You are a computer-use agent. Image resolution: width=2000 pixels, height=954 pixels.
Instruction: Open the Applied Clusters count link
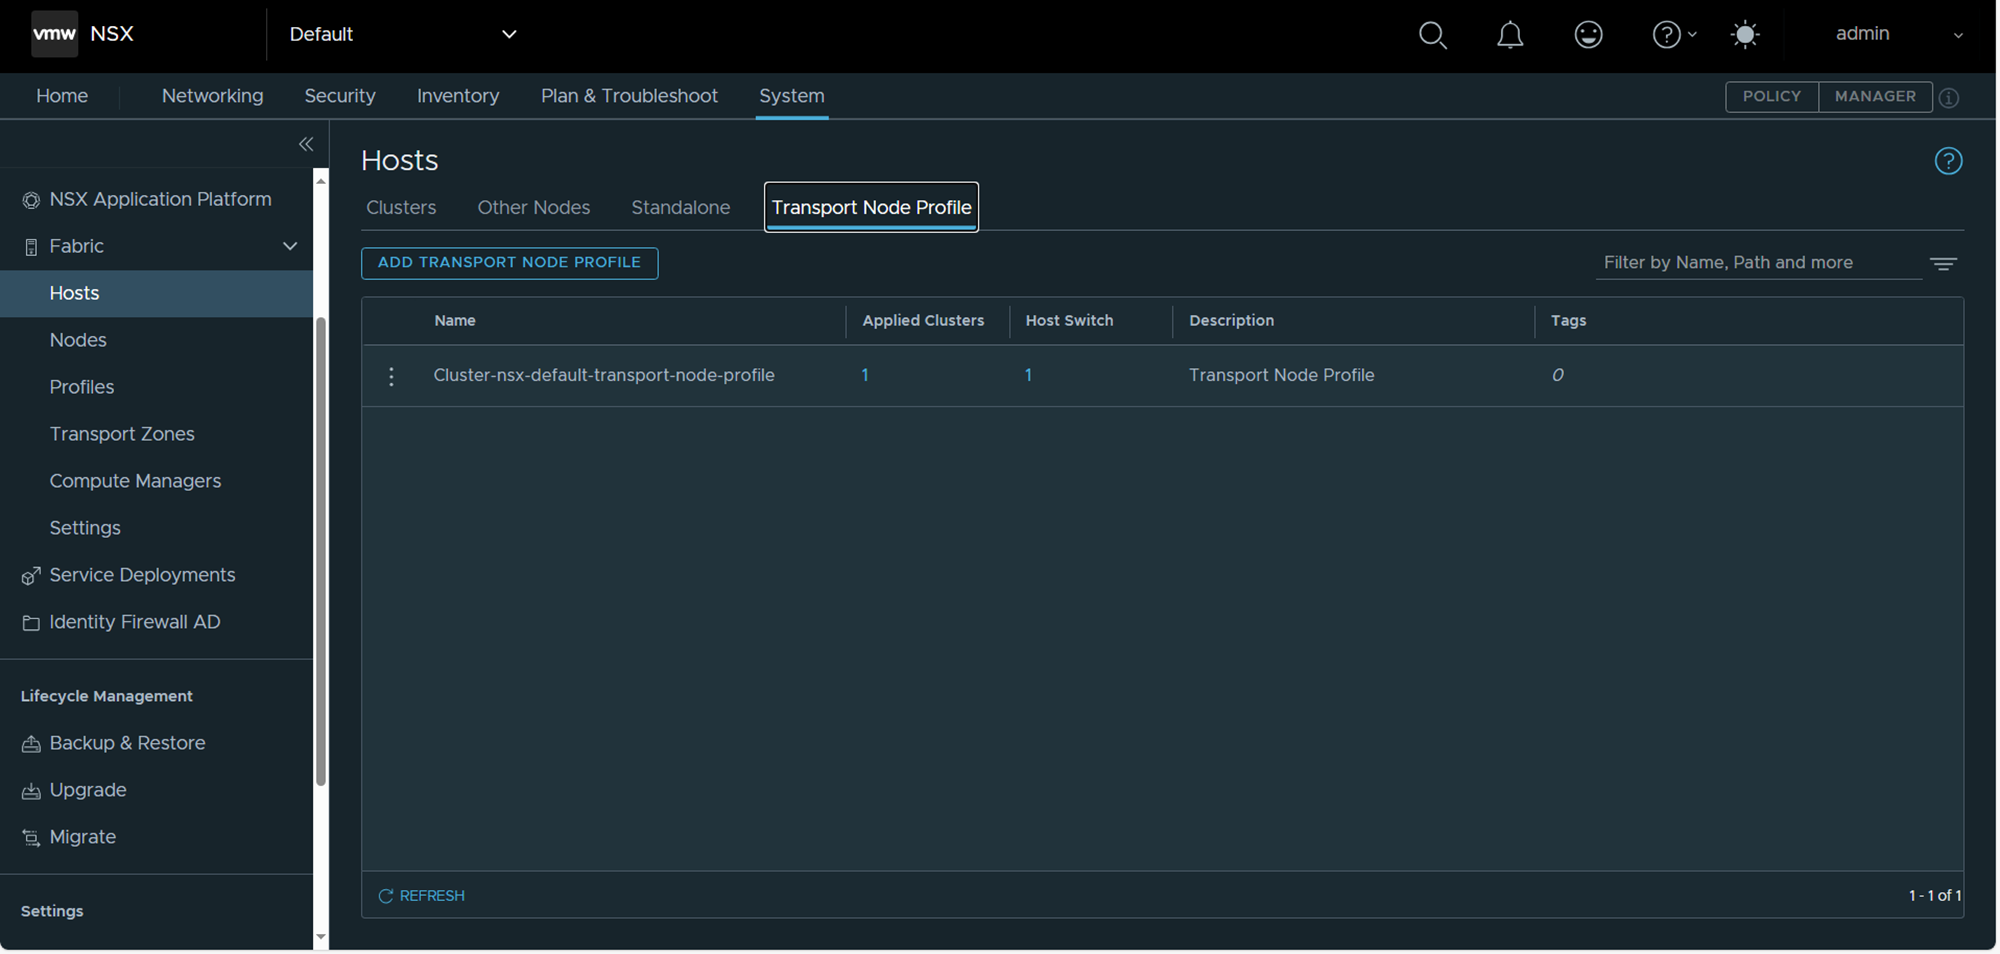[865, 375]
